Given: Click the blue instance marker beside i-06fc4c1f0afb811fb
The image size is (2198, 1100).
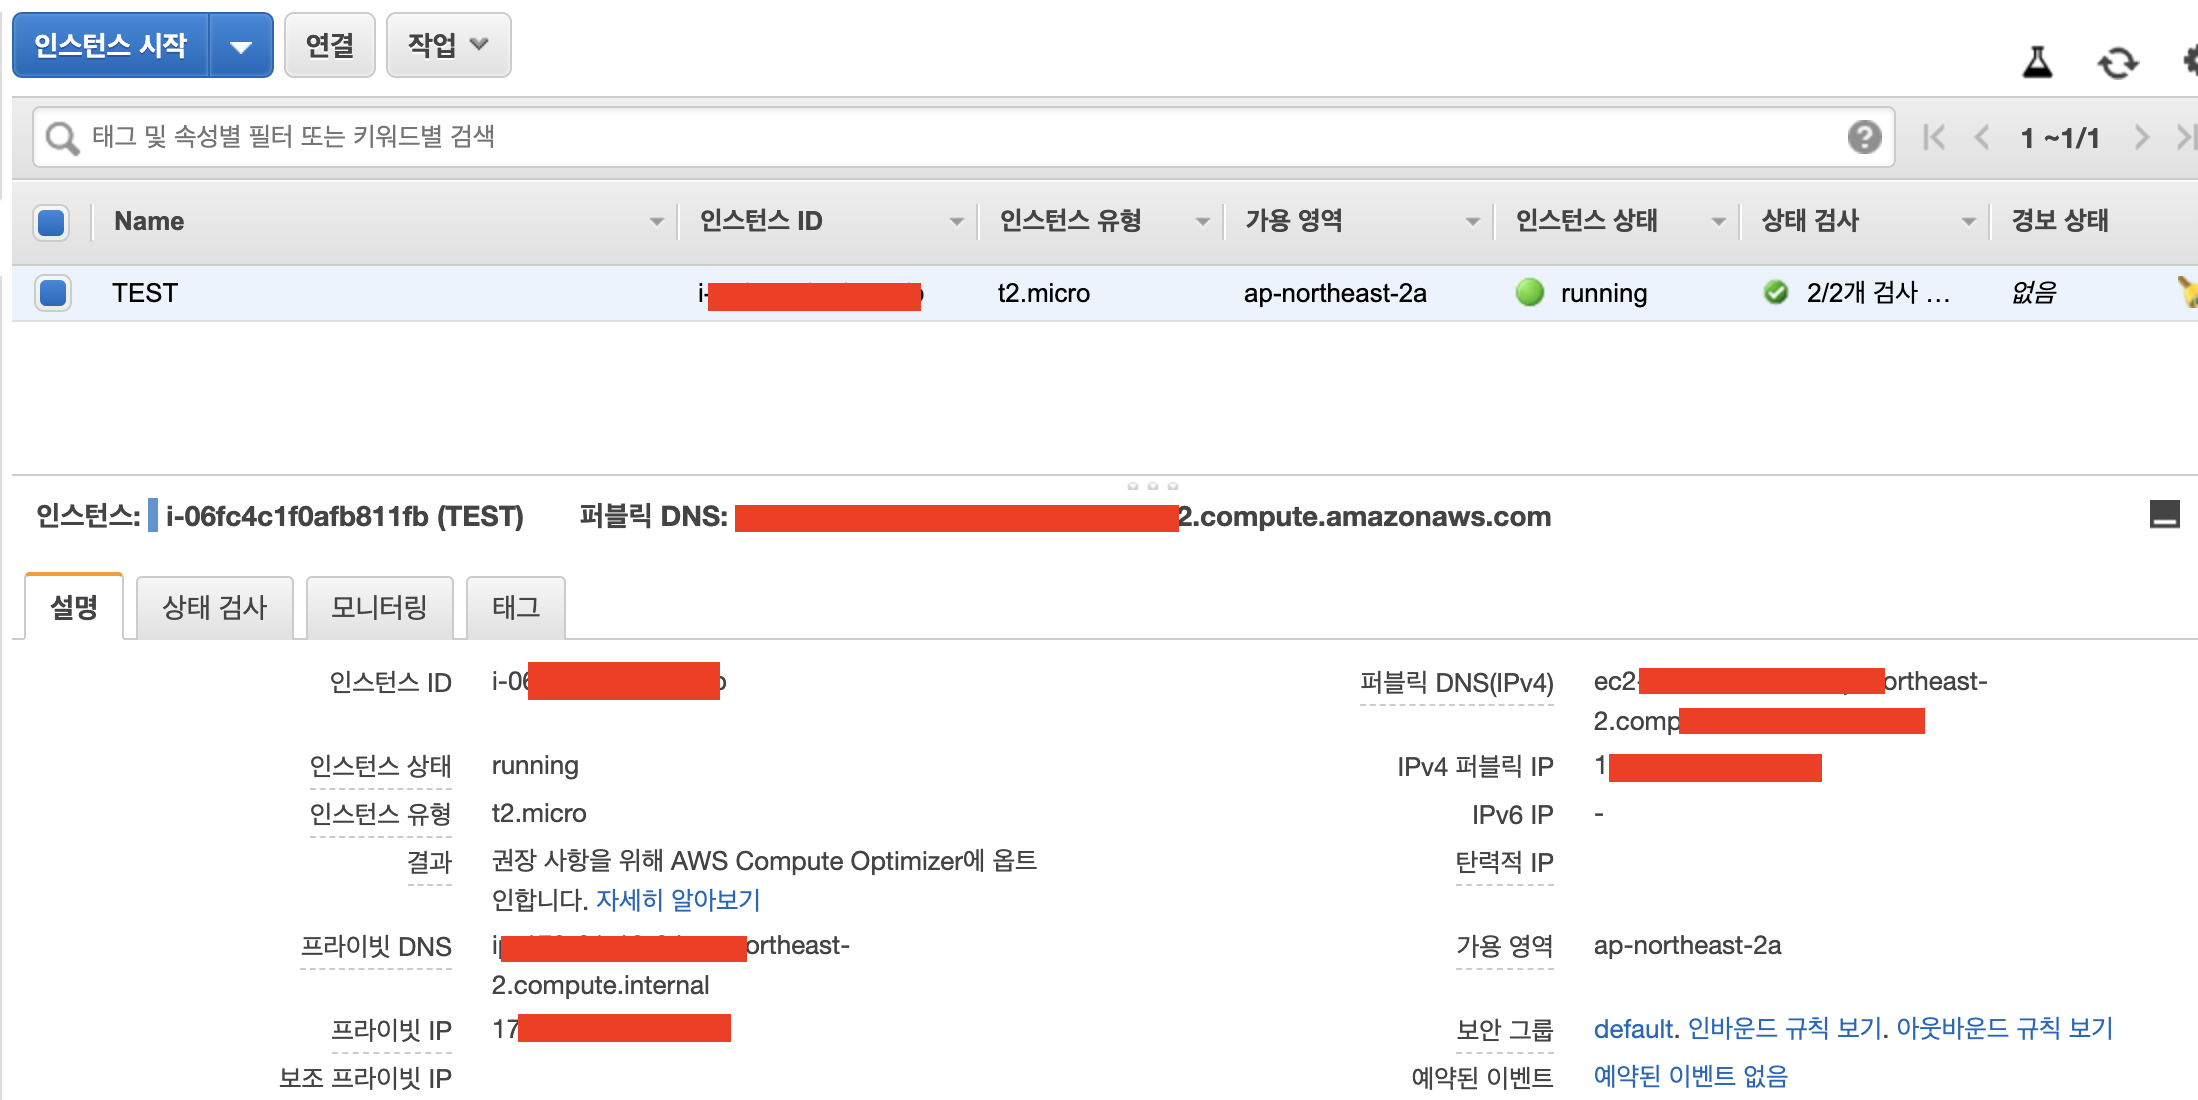Looking at the screenshot, I should click(153, 515).
